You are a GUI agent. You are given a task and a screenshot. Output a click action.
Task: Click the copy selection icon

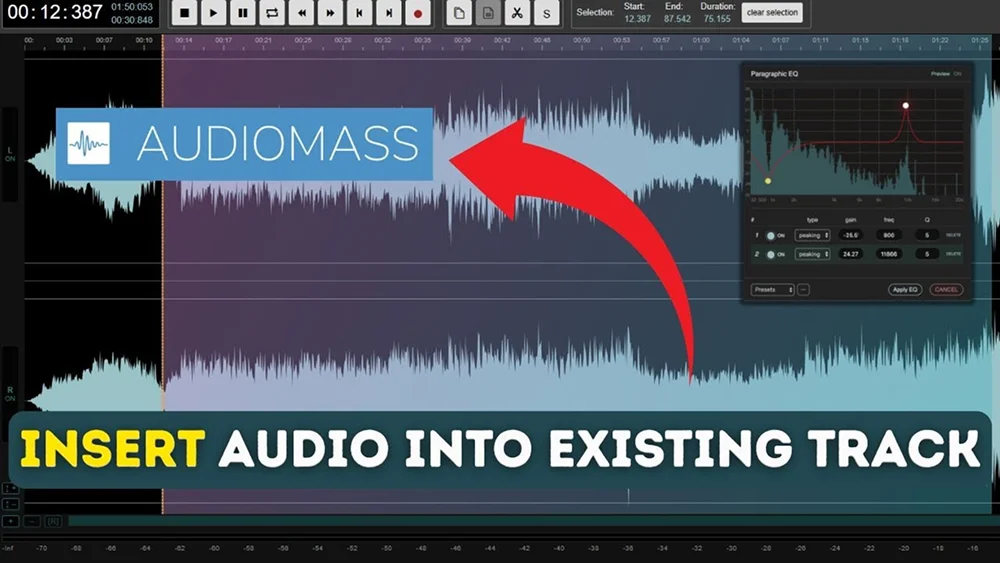coord(459,13)
